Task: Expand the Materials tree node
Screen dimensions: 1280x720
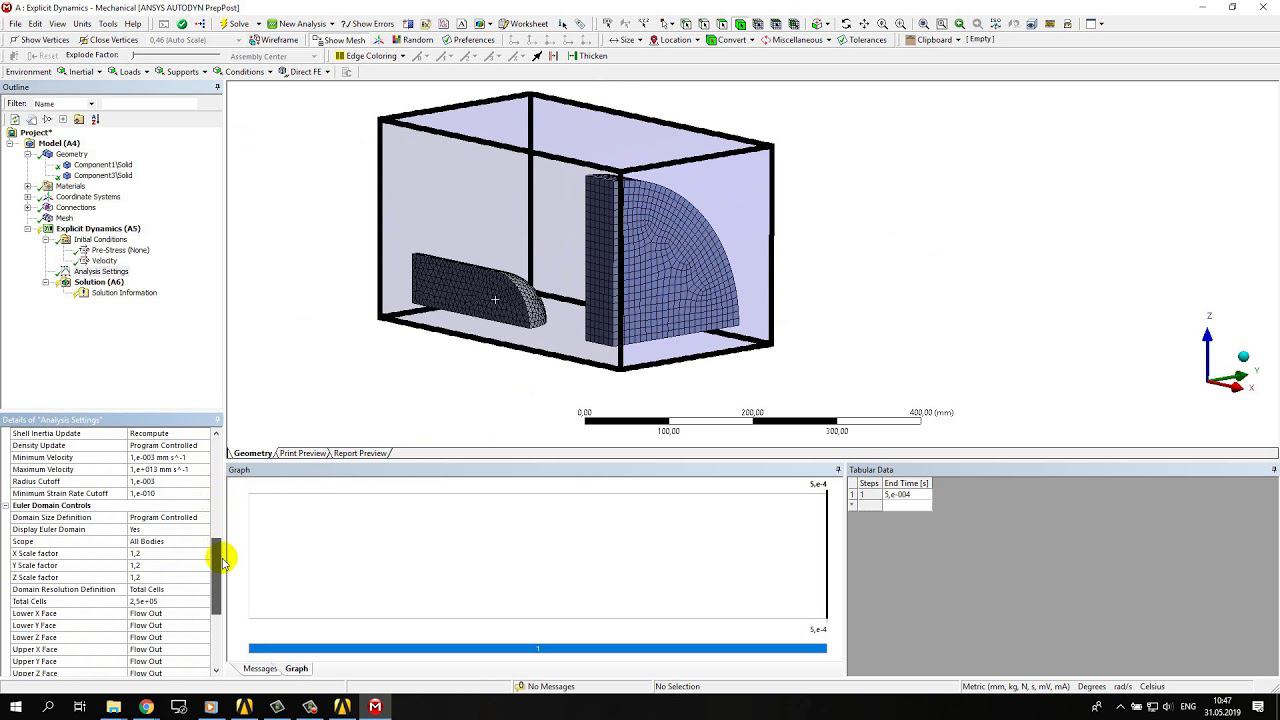Action: [28, 186]
